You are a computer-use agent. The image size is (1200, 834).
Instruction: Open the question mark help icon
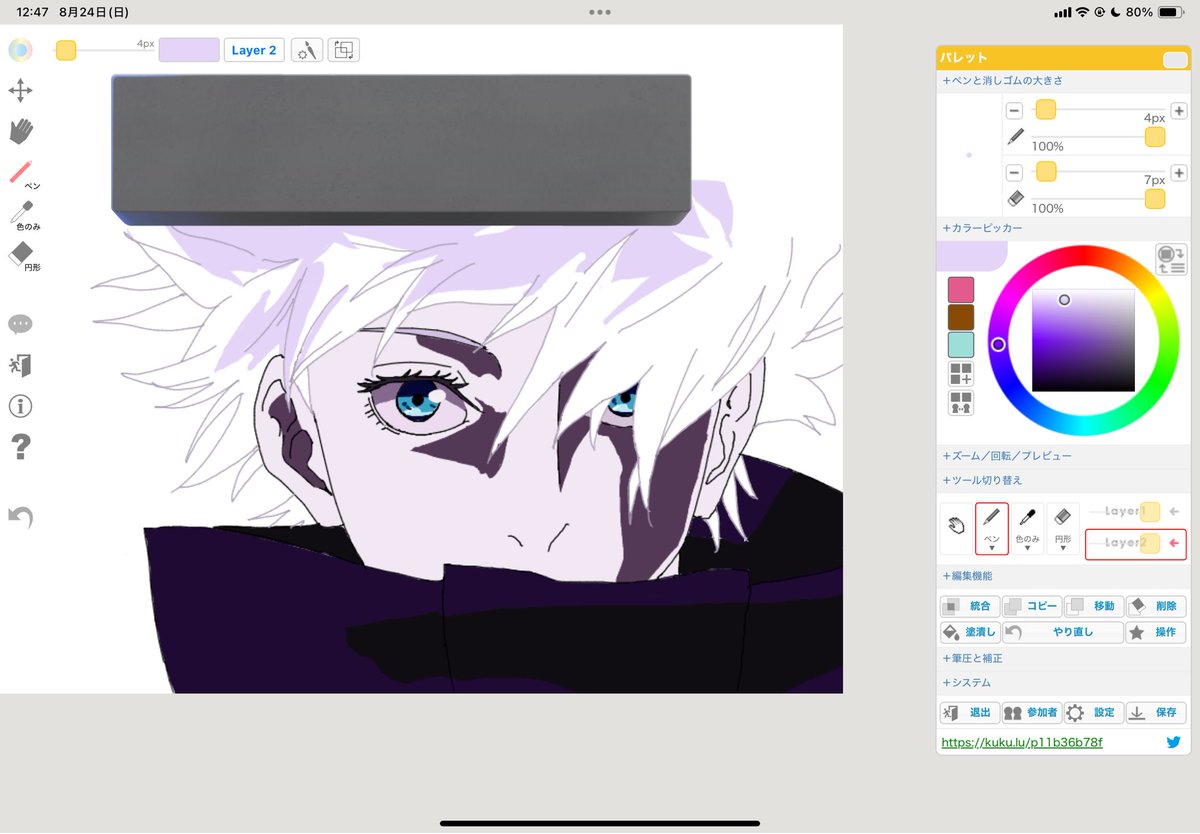20,446
